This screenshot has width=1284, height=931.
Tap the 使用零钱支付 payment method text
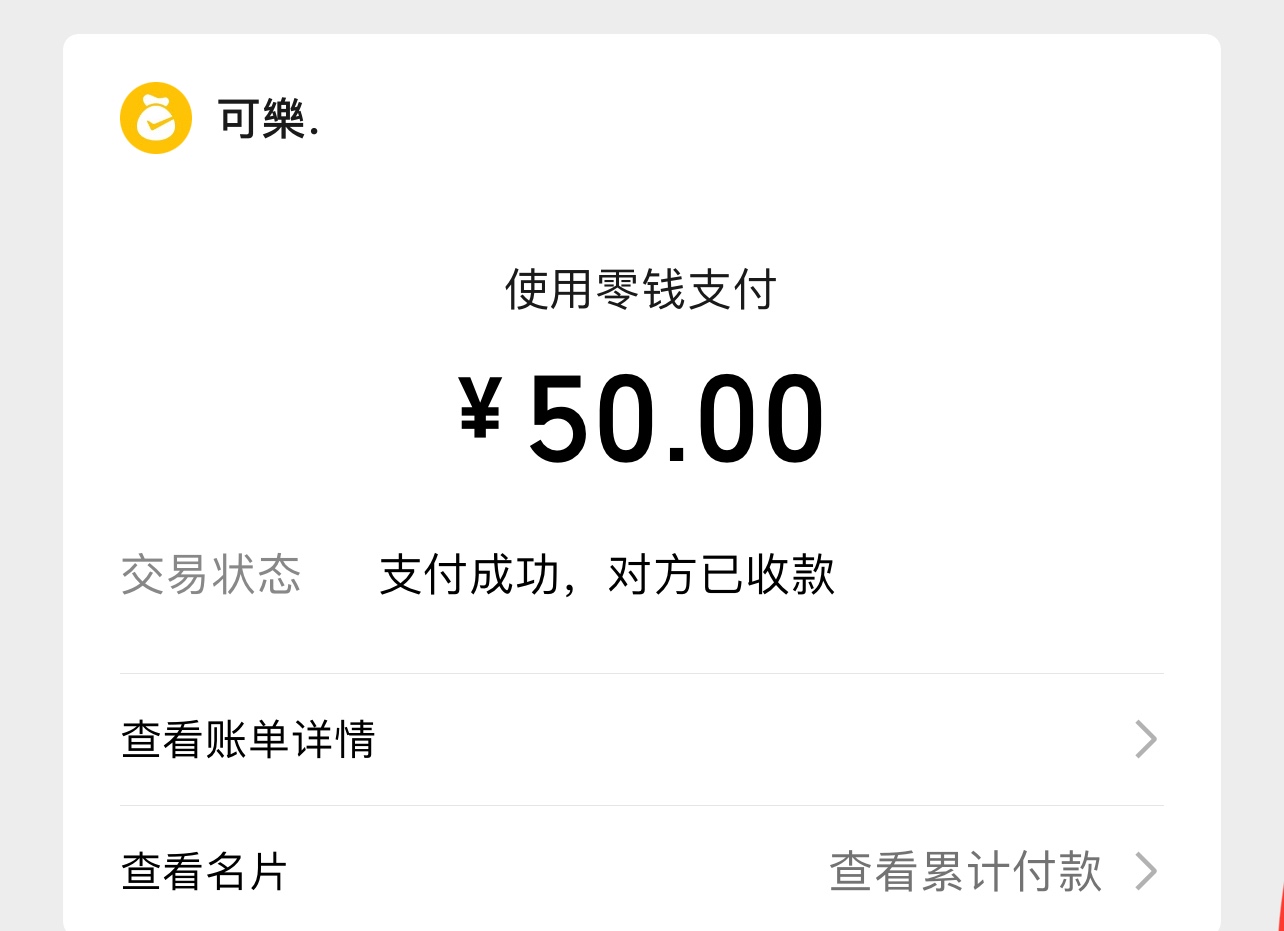tap(641, 291)
